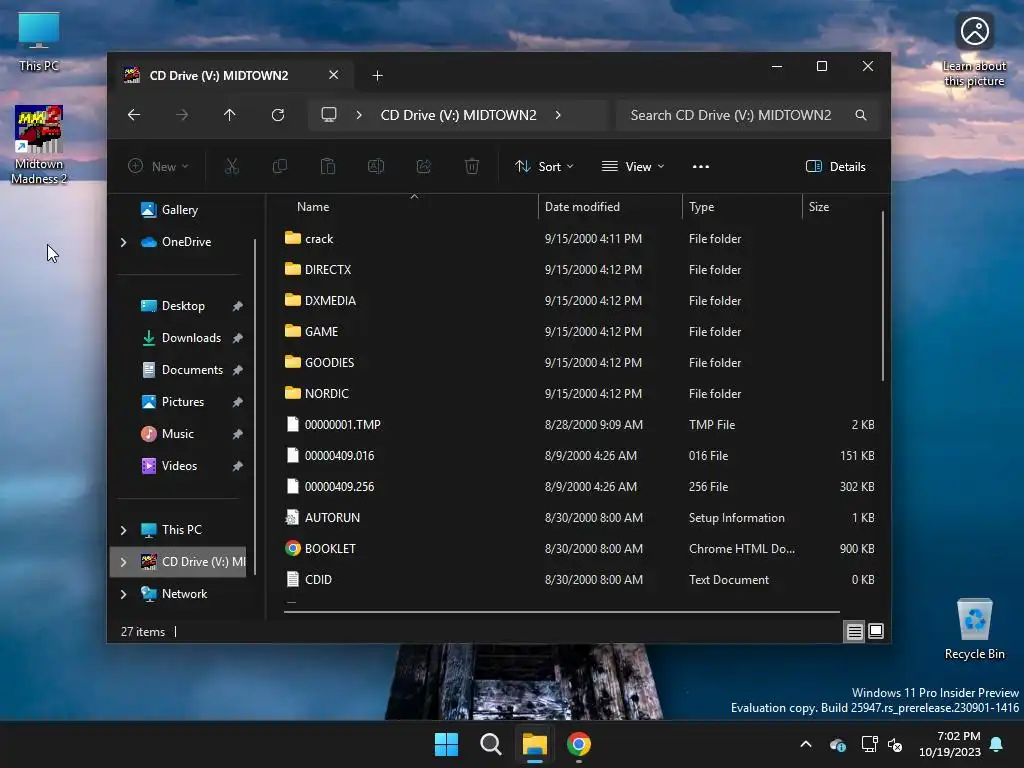Select the Recycle Bin desktop icon
Viewport: 1024px width, 768px height.
[975, 629]
